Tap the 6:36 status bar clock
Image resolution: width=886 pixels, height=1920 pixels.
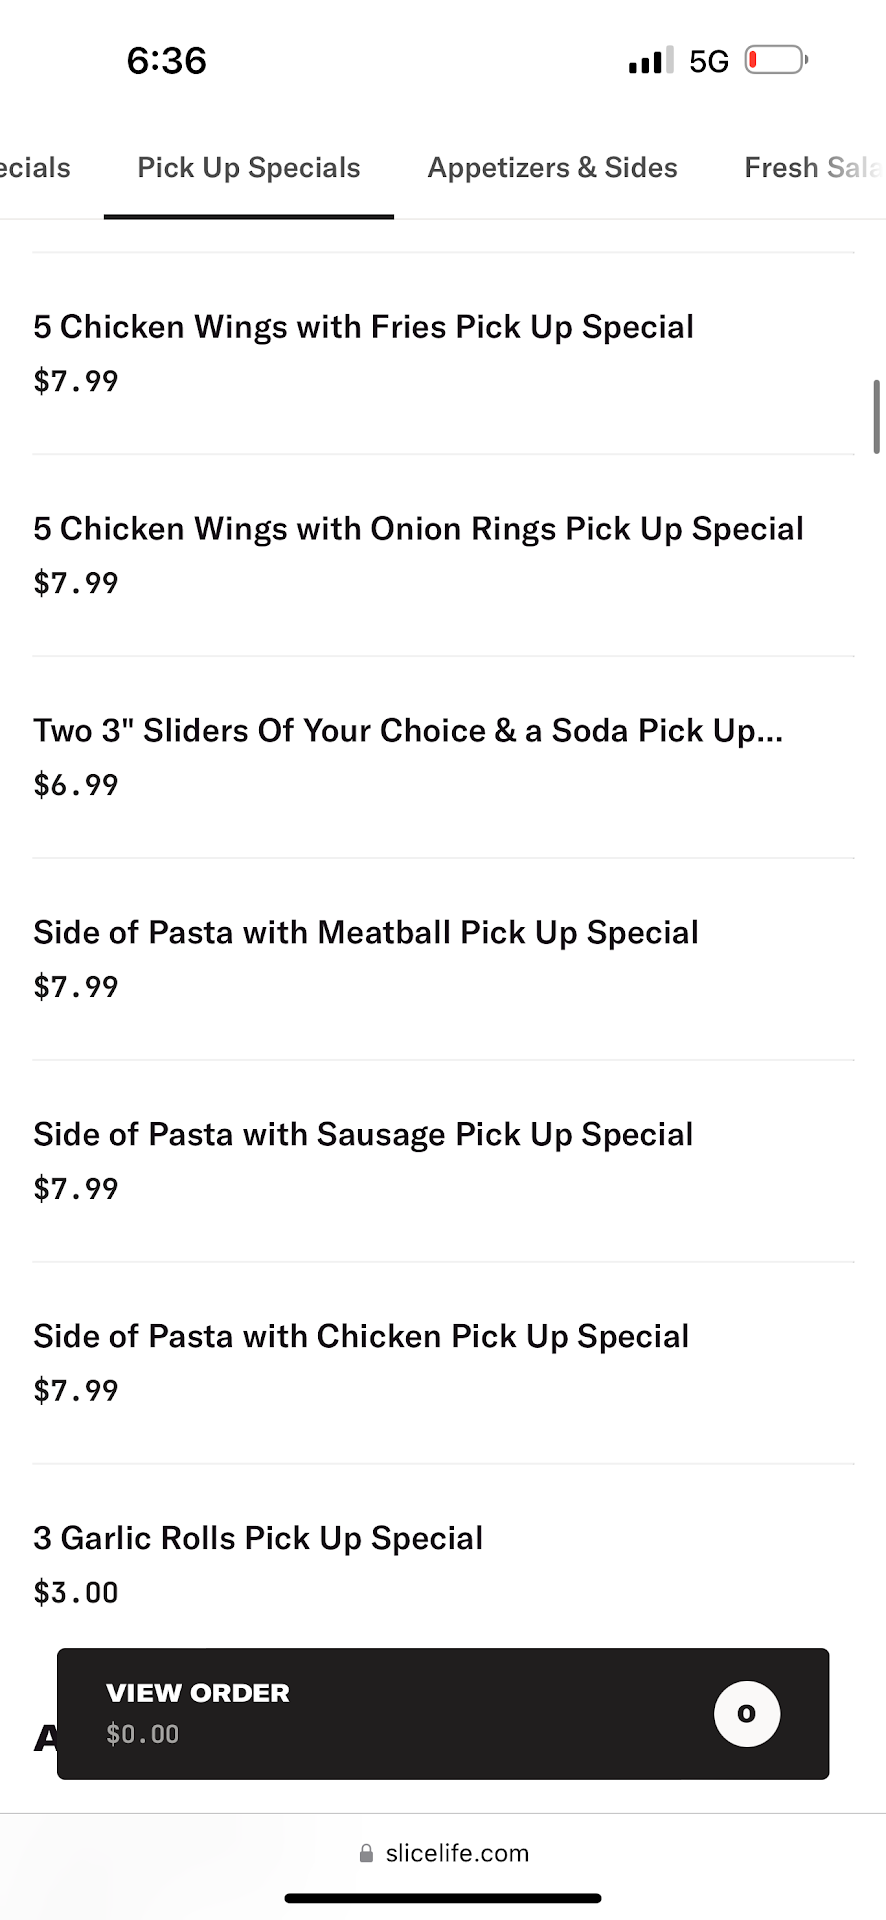(x=166, y=61)
